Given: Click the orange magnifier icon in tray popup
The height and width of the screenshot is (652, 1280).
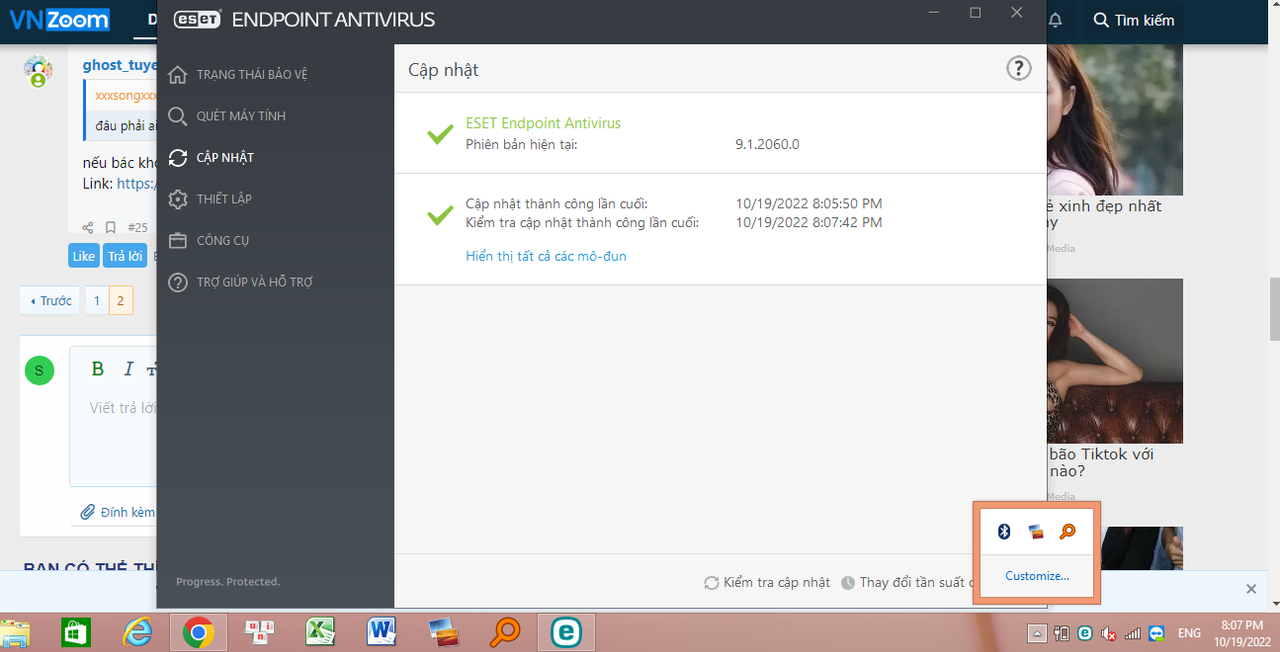Looking at the screenshot, I should (1067, 531).
